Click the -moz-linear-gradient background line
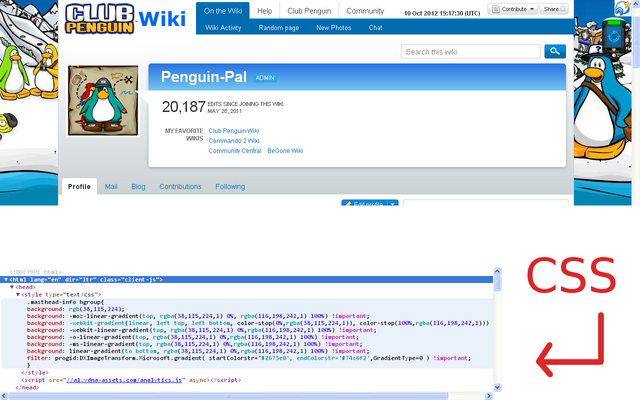Screen dimensions: 640x400 (x=198, y=316)
